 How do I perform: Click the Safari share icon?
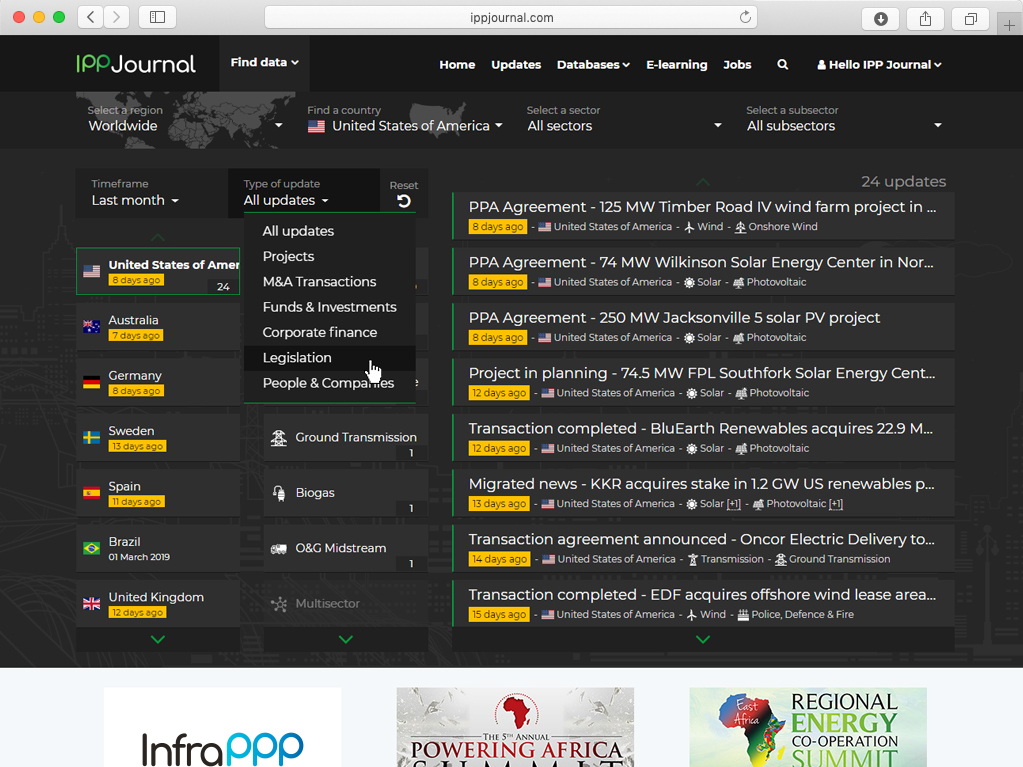pos(925,18)
